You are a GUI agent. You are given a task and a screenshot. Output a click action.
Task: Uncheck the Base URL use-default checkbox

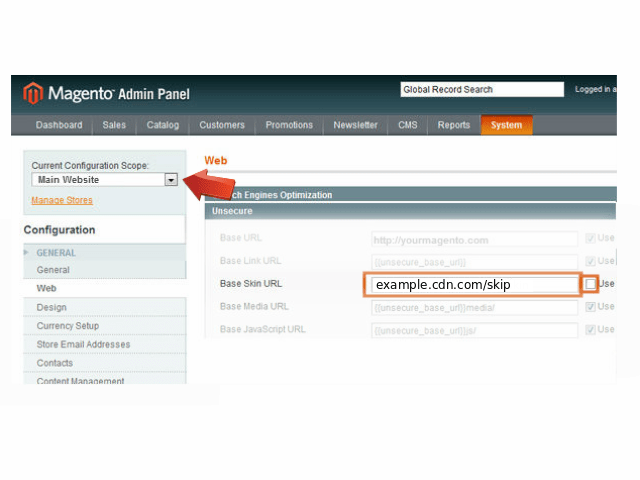pos(590,239)
